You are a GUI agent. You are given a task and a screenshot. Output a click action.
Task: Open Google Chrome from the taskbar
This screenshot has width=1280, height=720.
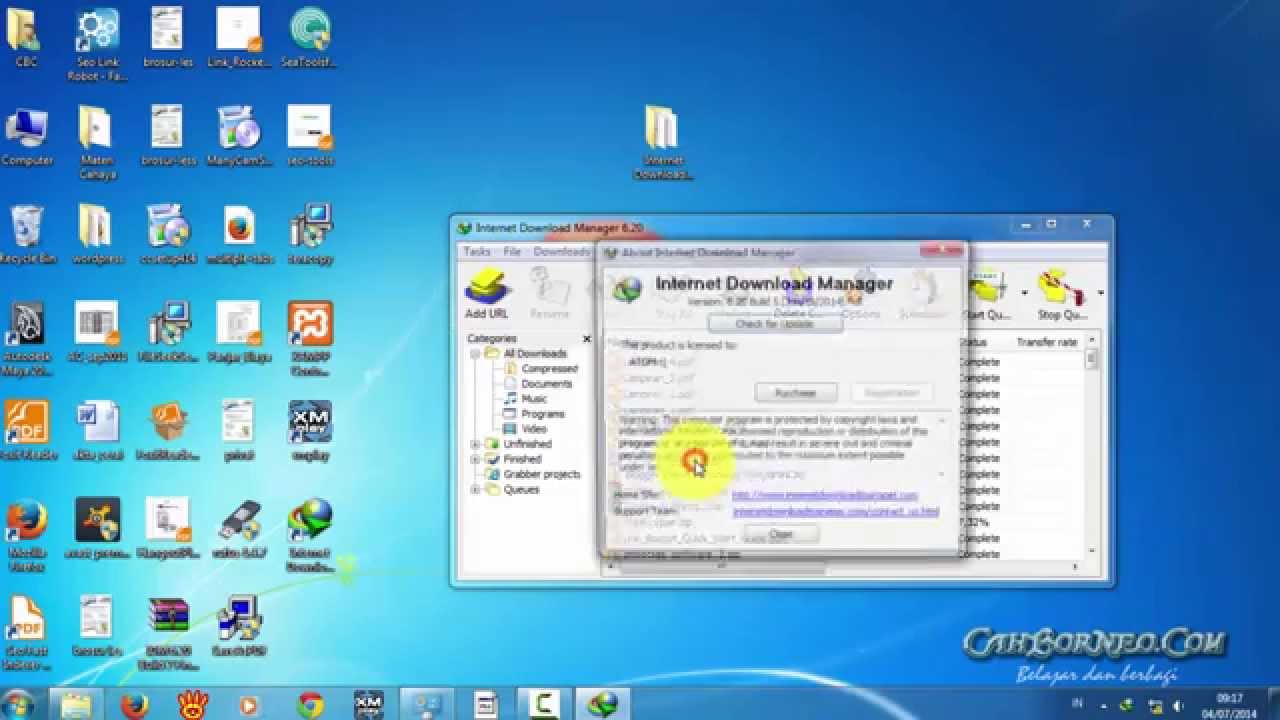click(310, 705)
